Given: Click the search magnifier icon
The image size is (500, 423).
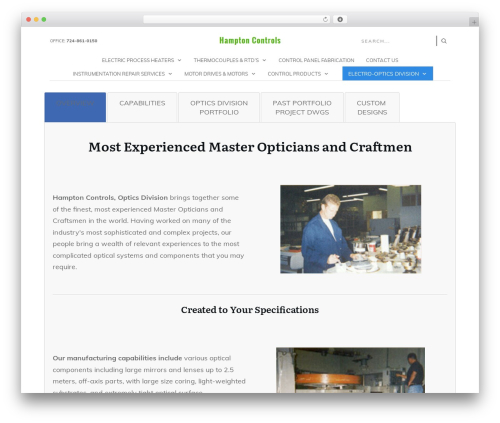Looking at the screenshot, I should coord(444,41).
